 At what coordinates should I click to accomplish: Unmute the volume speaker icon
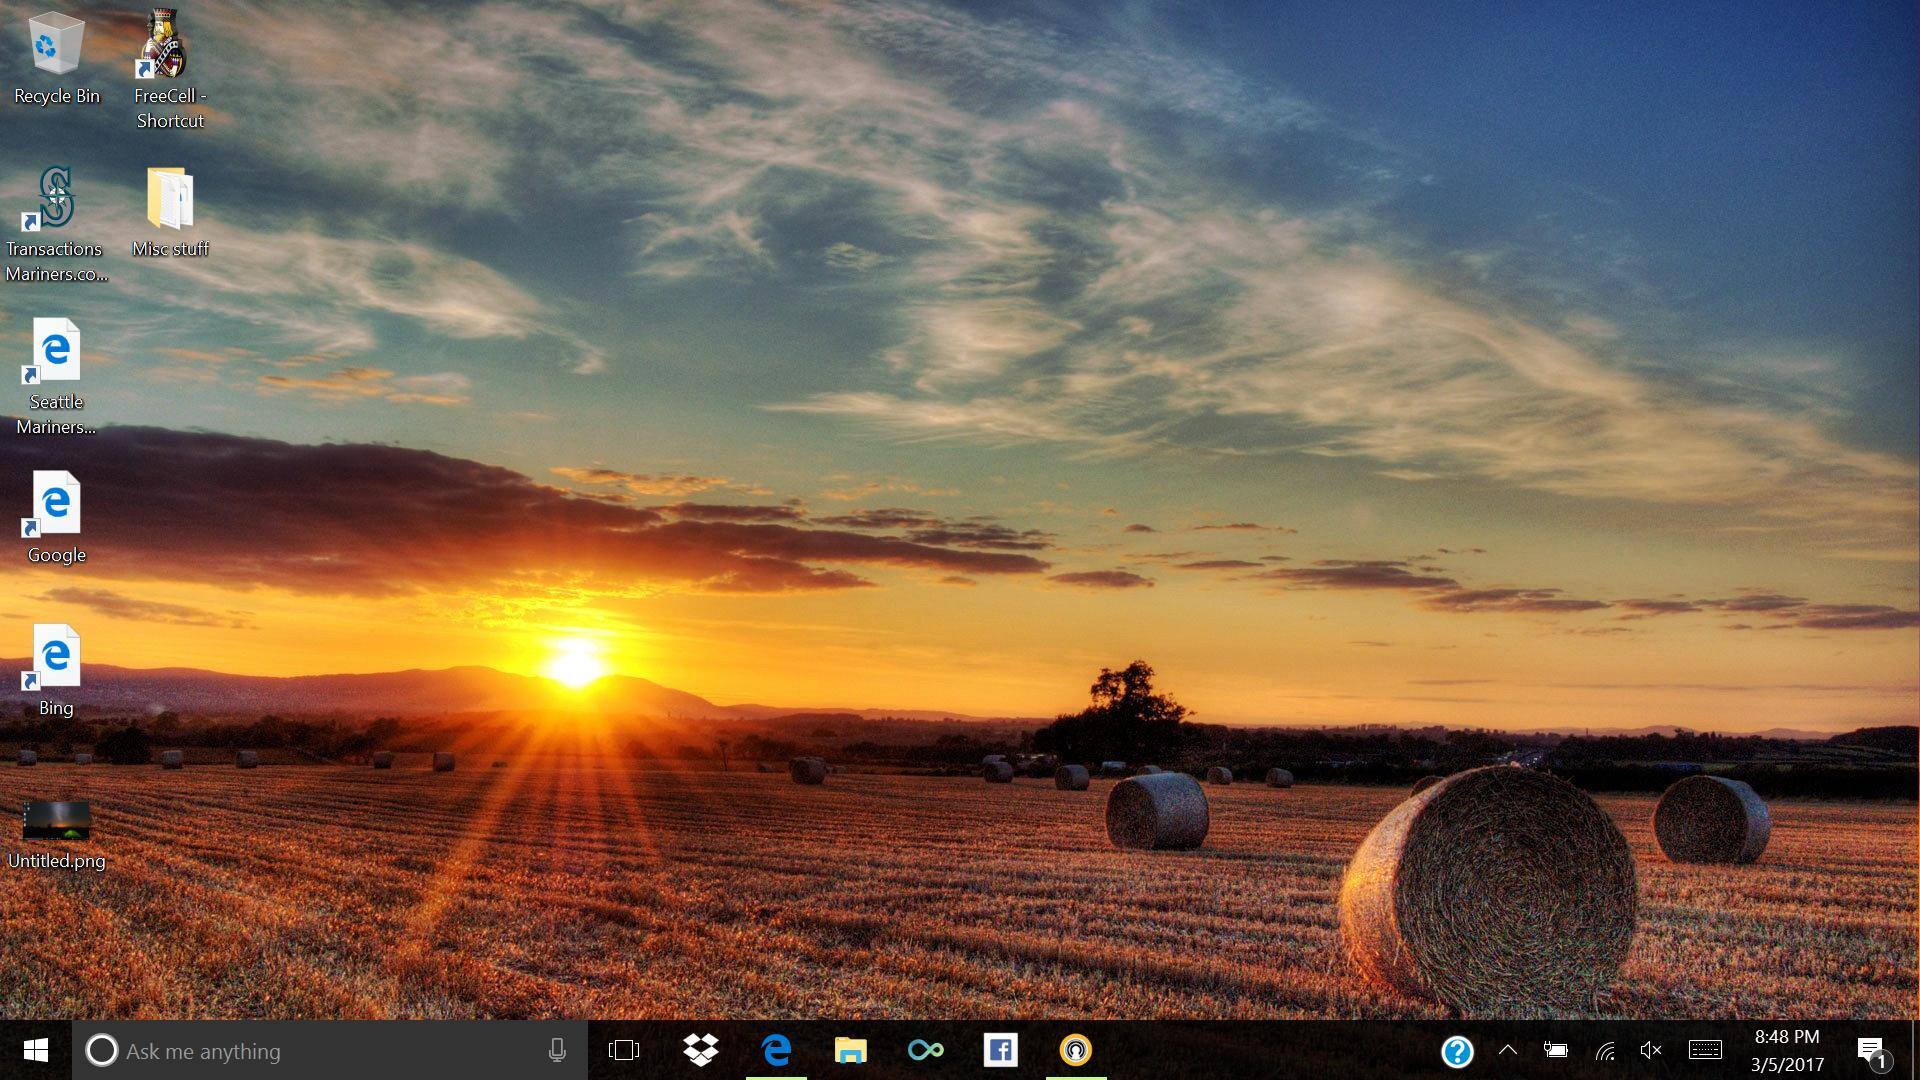click(x=1651, y=1050)
